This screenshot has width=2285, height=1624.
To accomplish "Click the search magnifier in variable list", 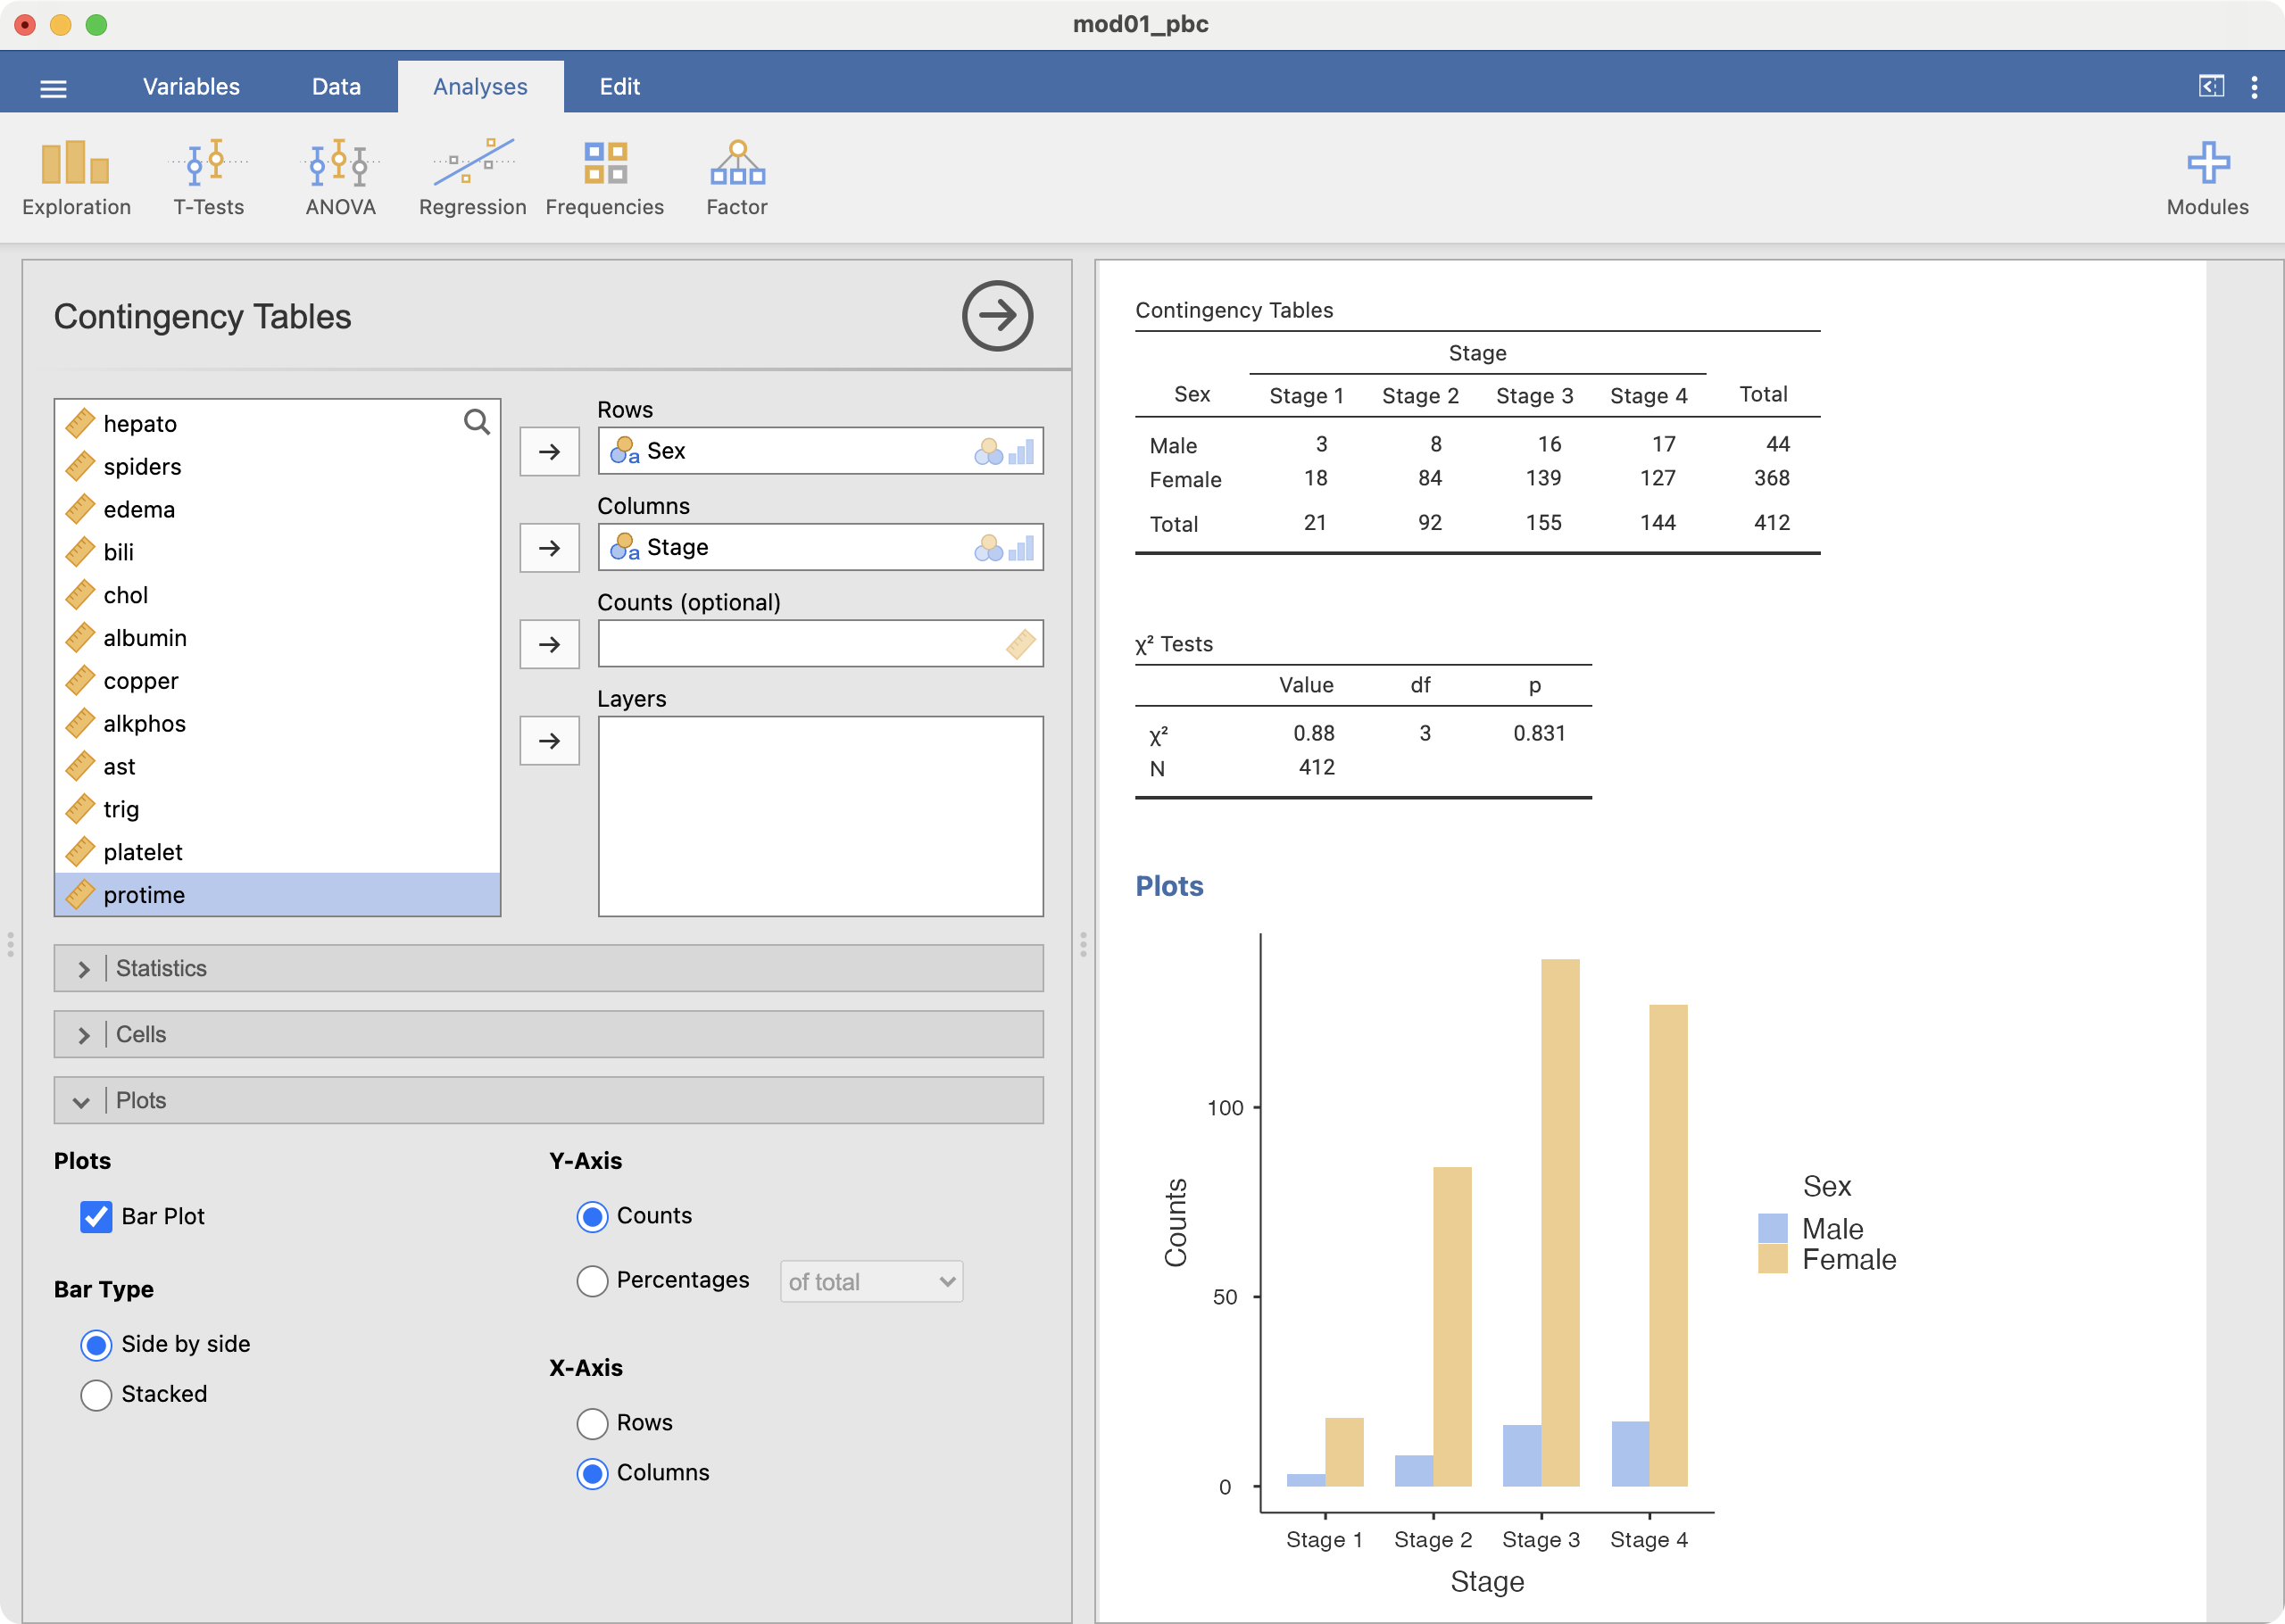I will pyautogui.click(x=477, y=422).
